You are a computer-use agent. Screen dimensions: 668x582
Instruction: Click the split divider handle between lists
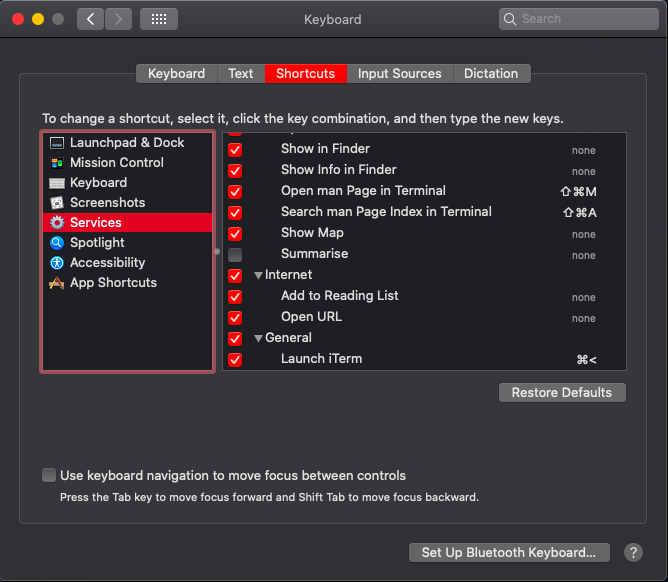click(217, 251)
